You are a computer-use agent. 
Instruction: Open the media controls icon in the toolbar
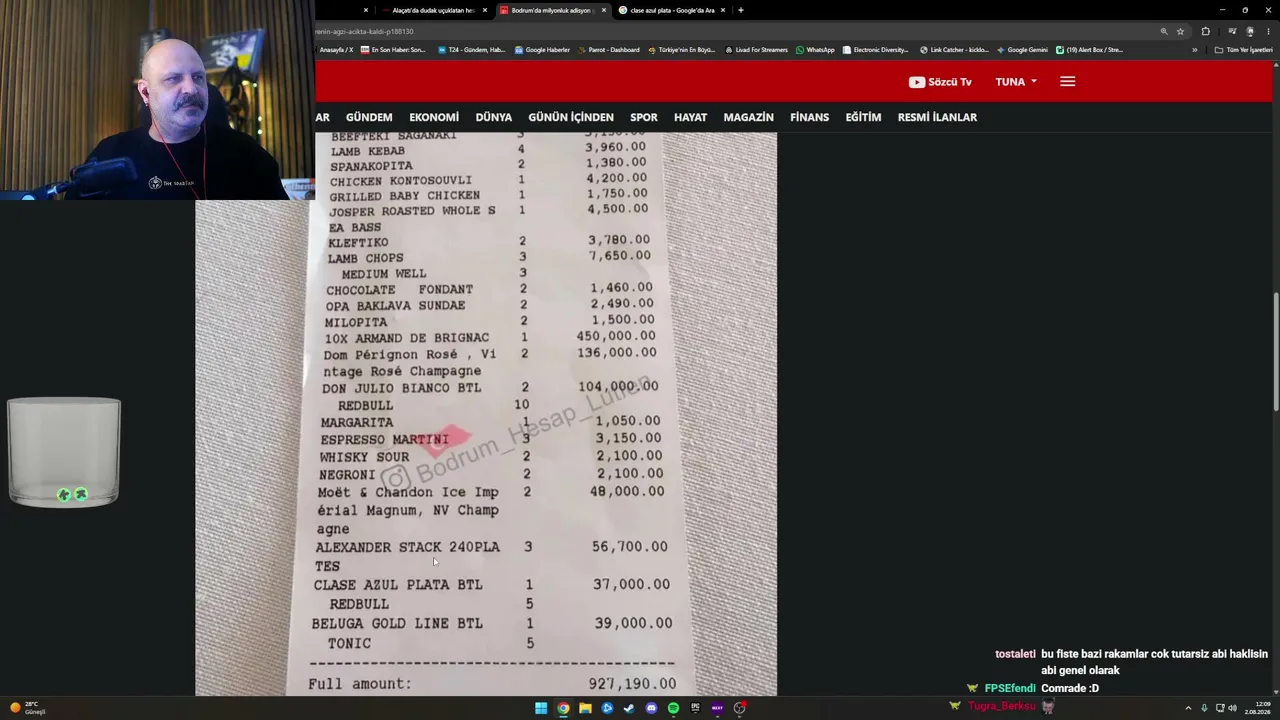point(1232,31)
